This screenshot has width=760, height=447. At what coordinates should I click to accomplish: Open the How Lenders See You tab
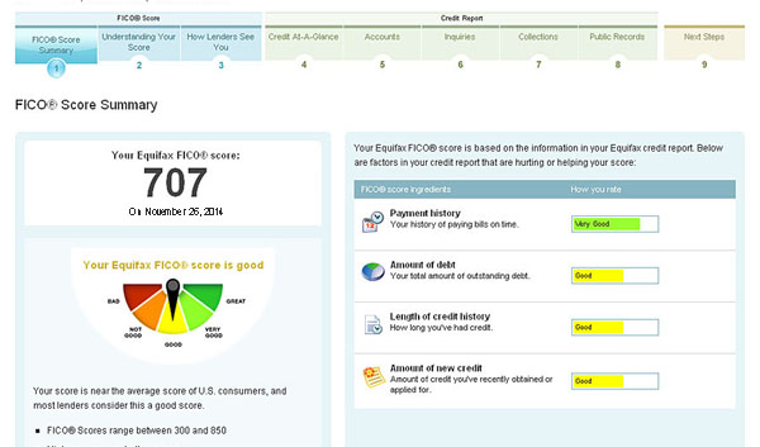(221, 42)
